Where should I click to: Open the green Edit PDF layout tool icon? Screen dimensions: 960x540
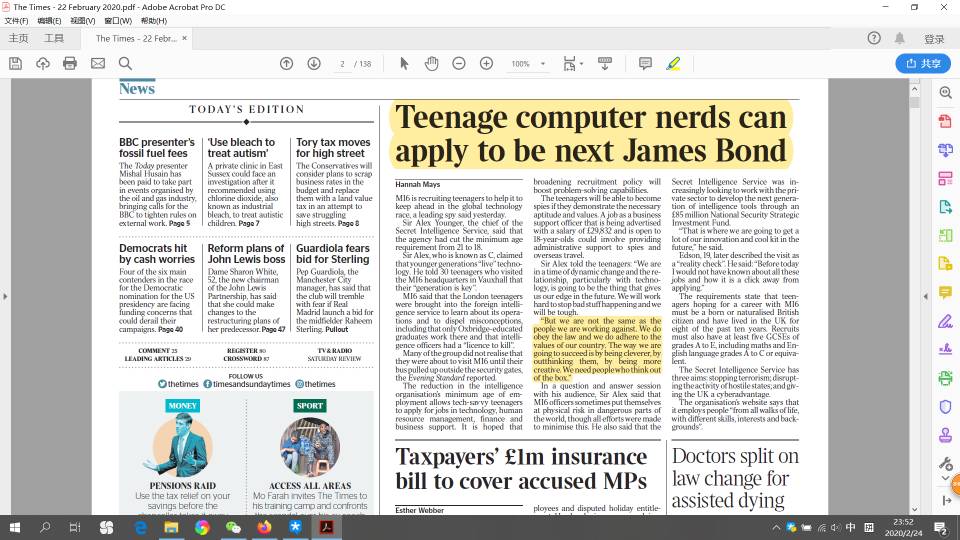tap(945, 235)
